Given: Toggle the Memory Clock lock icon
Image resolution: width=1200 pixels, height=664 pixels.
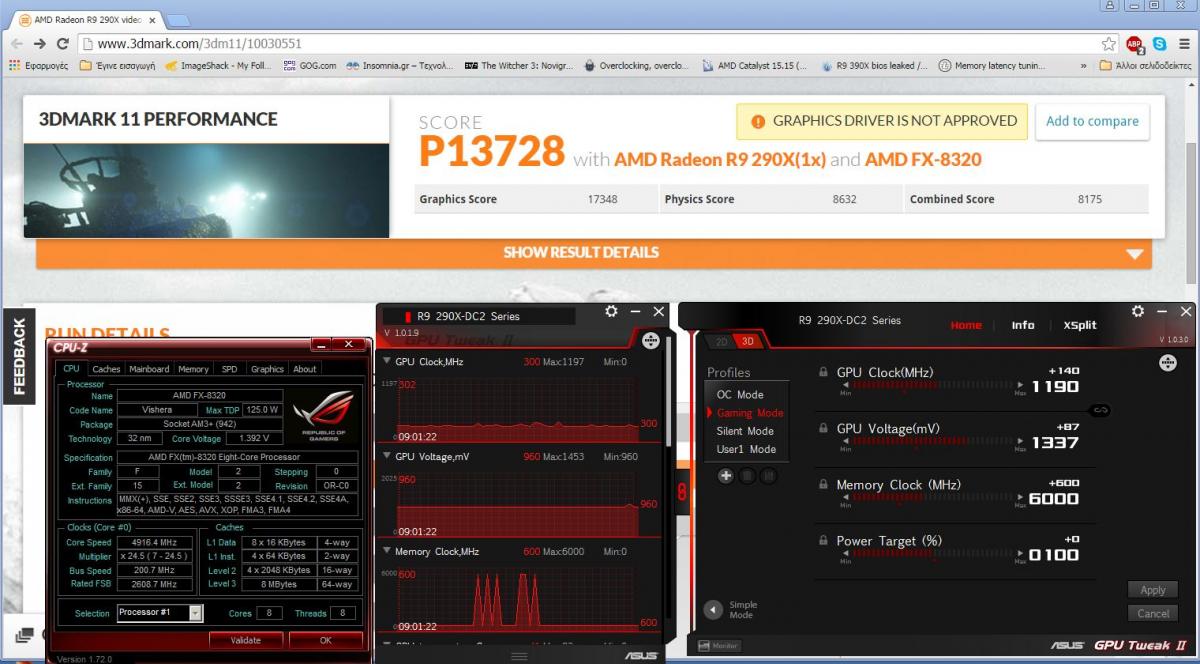Looking at the screenshot, I should [823, 484].
